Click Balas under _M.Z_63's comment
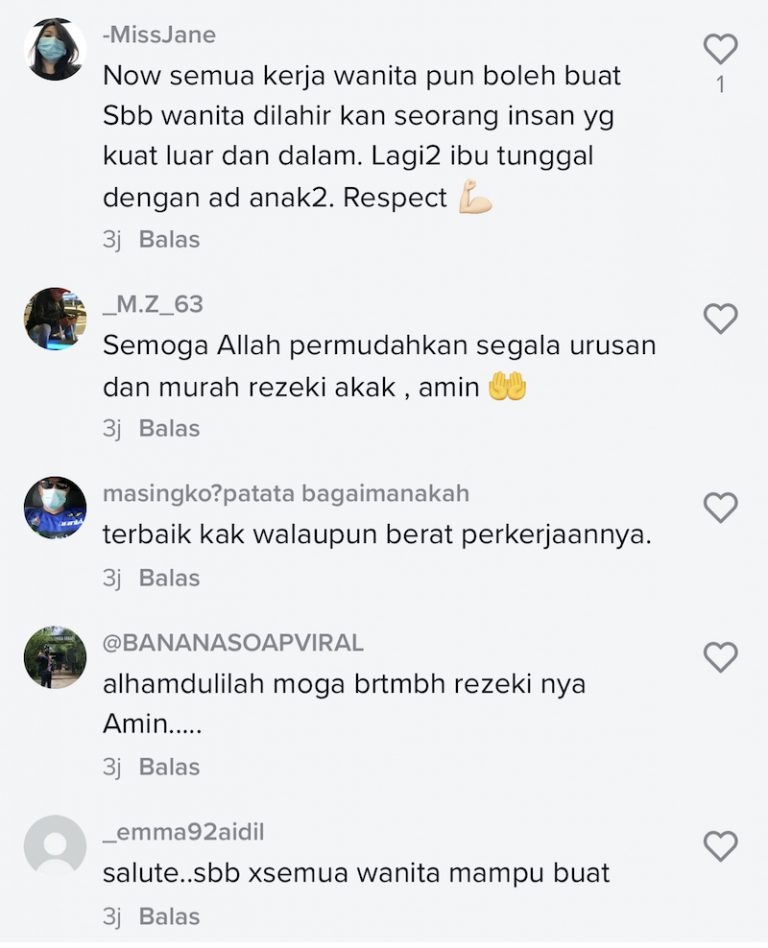This screenshot has width=768, height=948. (169, 428)
